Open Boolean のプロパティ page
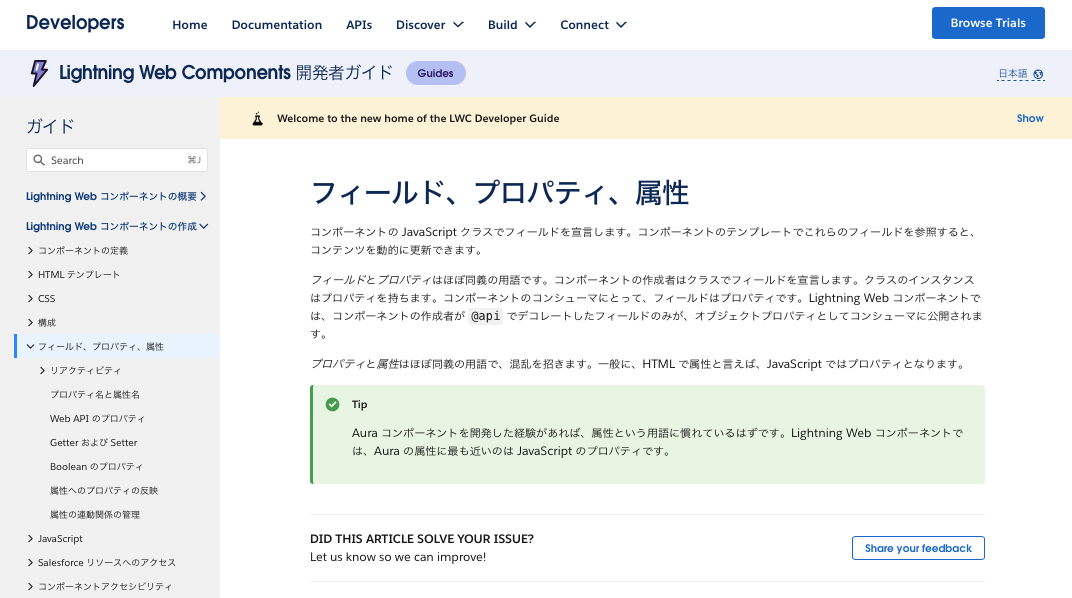The width and height of the screenshot is (1072, 598). coord(96,466)
